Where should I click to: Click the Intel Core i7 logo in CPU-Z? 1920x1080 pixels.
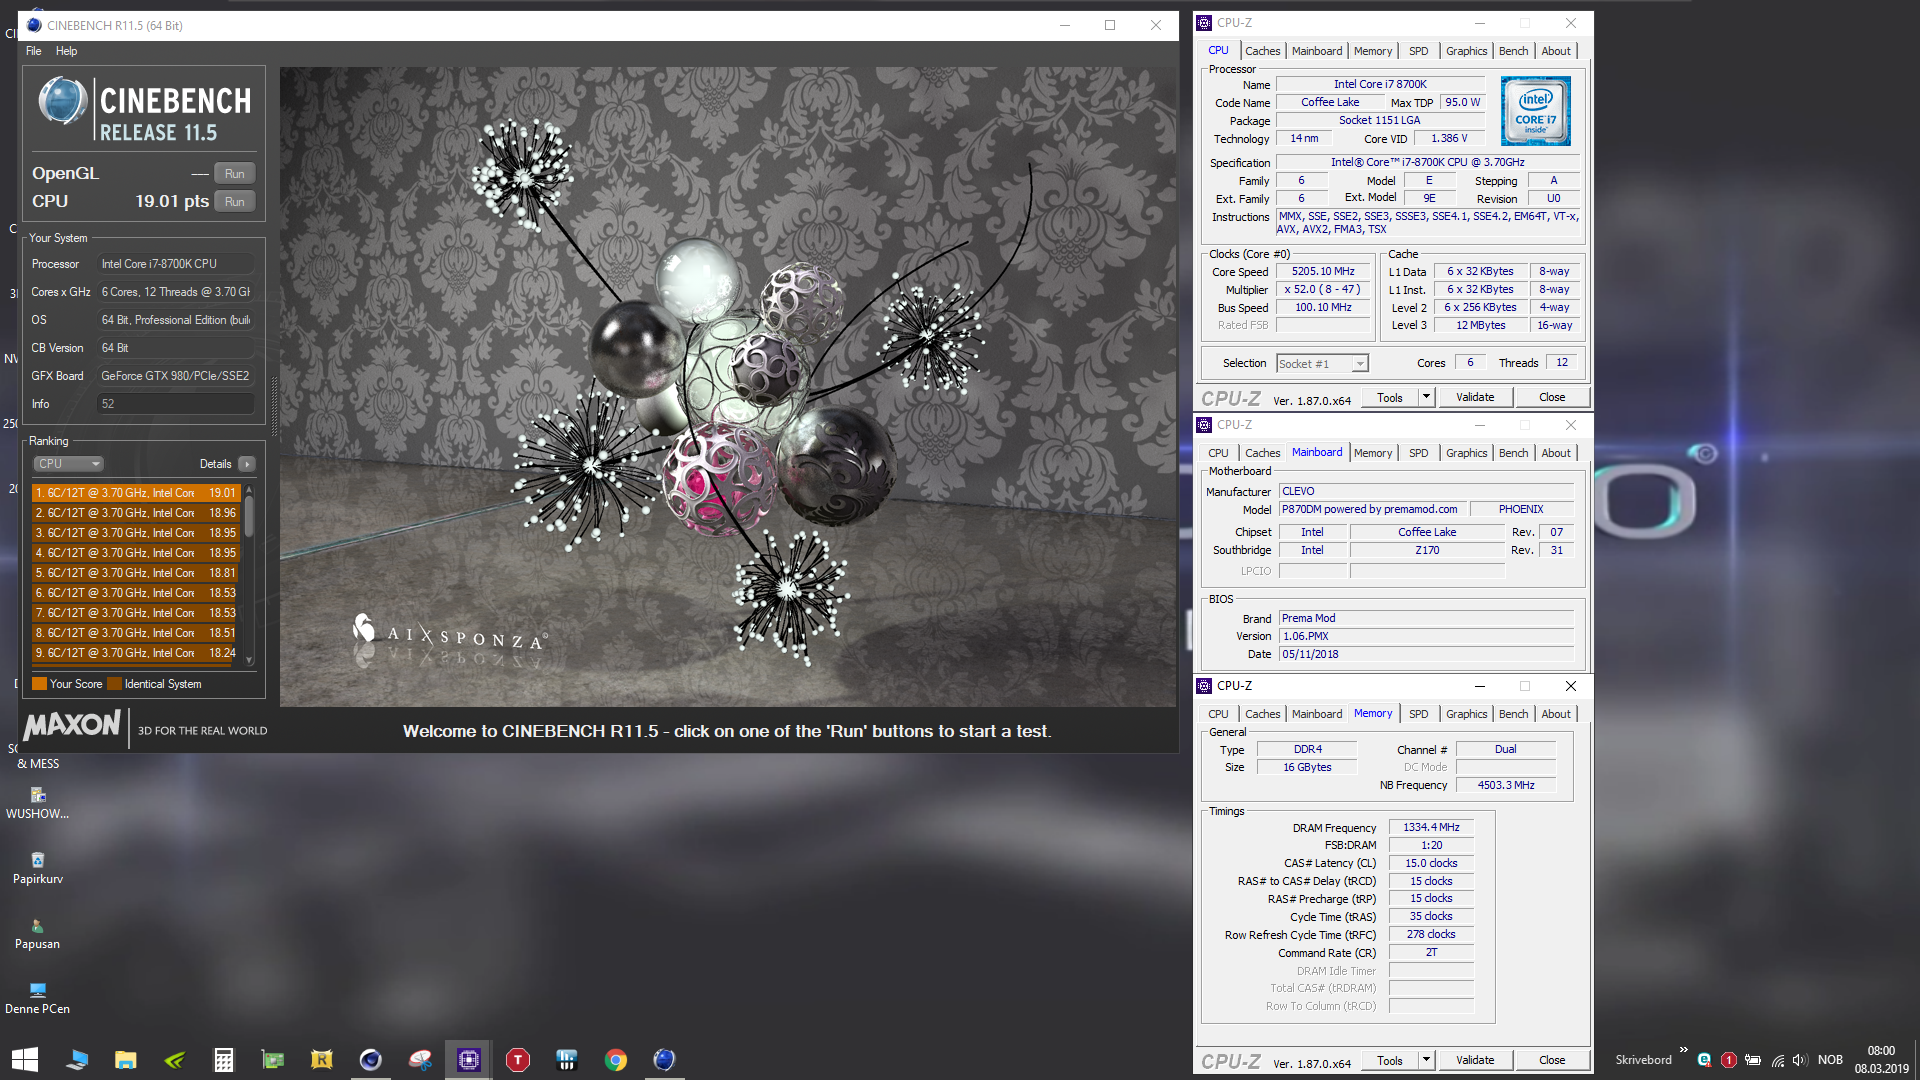click(x=1536, y=110)
